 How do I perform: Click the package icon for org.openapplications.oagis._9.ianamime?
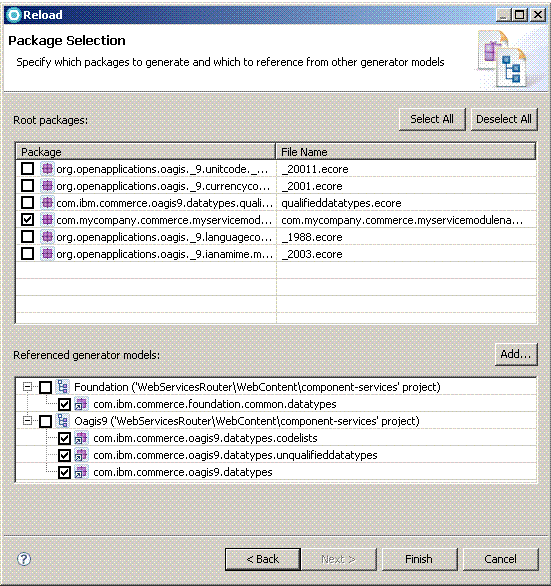[47, 254]
